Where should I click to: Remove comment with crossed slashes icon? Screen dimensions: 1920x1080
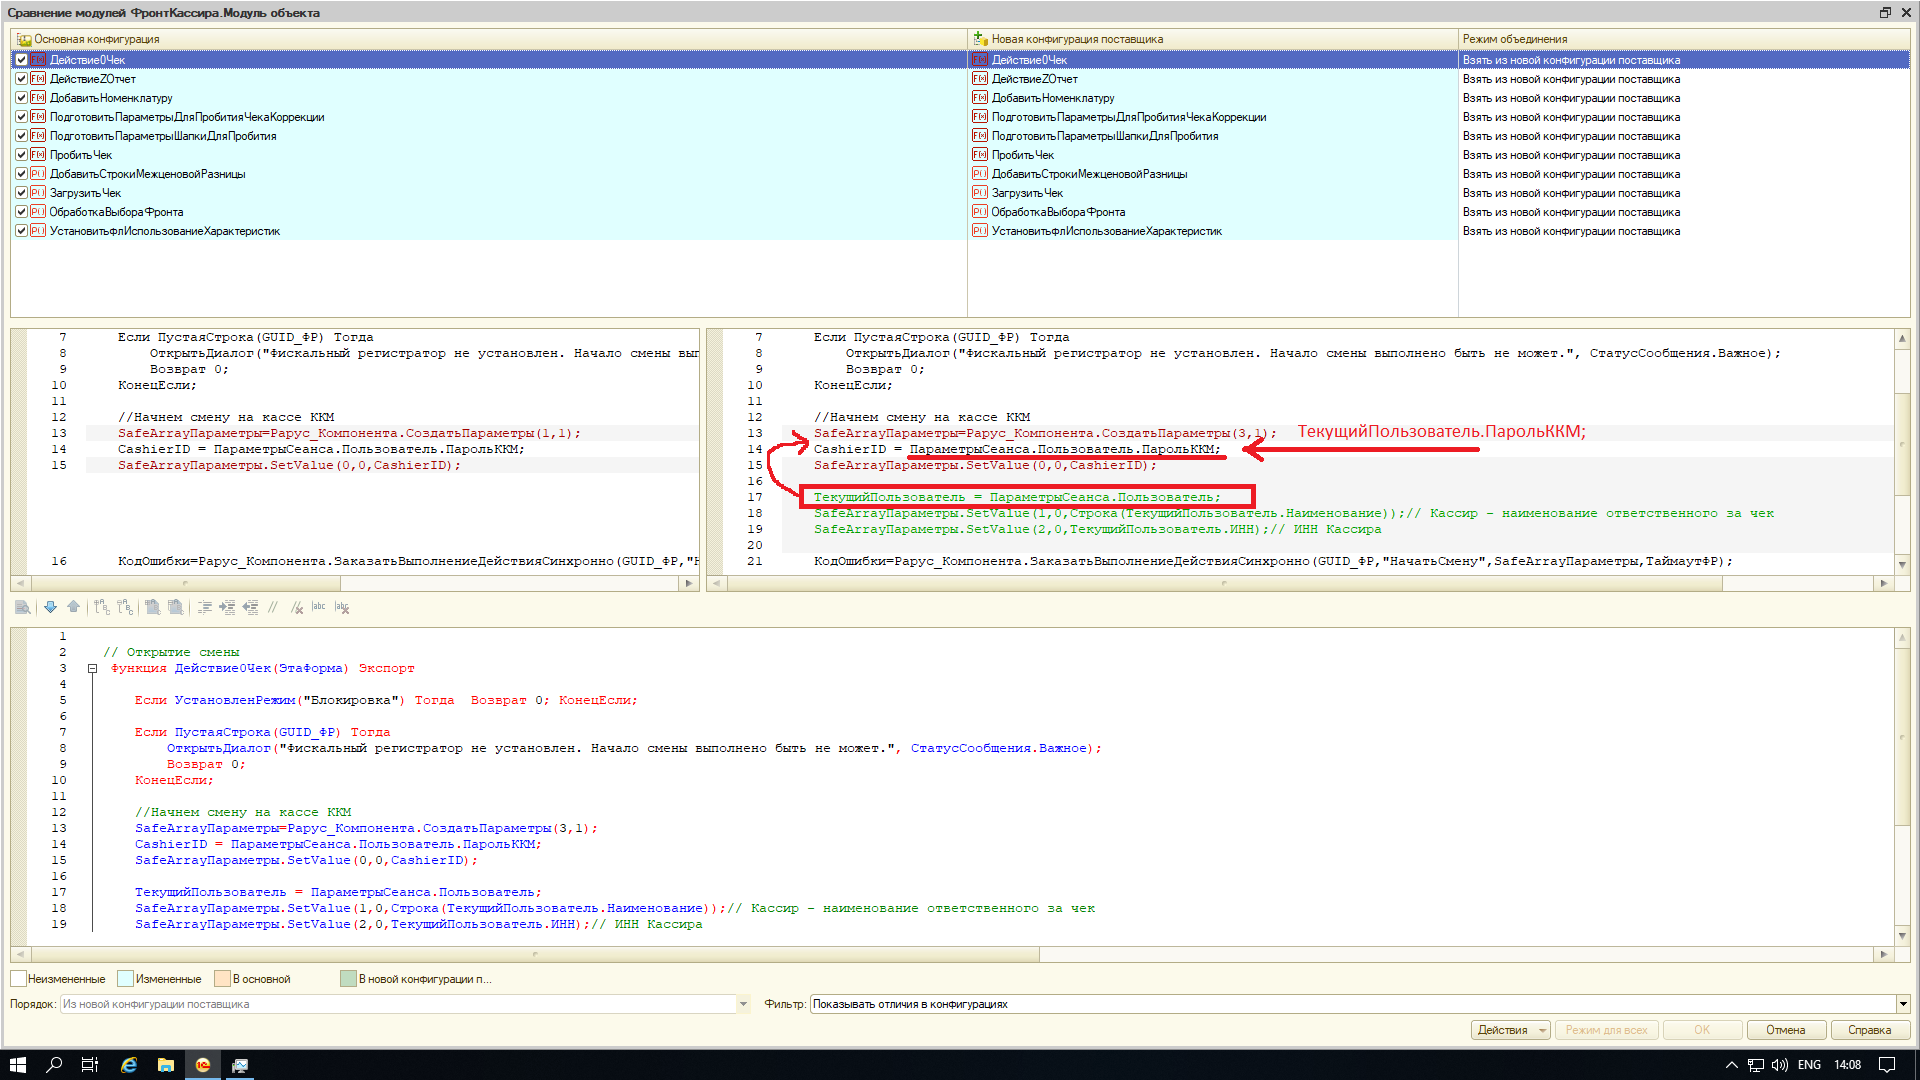297,607
